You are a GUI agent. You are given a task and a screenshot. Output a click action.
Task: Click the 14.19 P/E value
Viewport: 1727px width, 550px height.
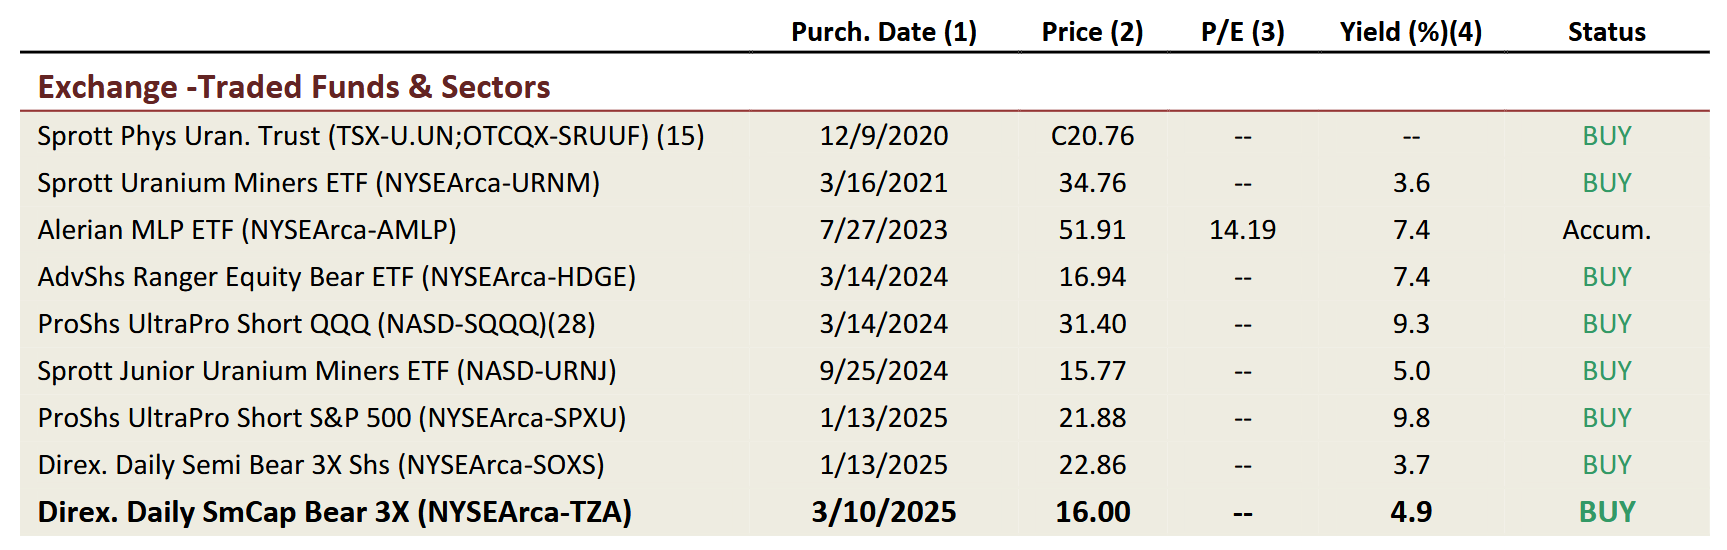tap(1242, 230)
